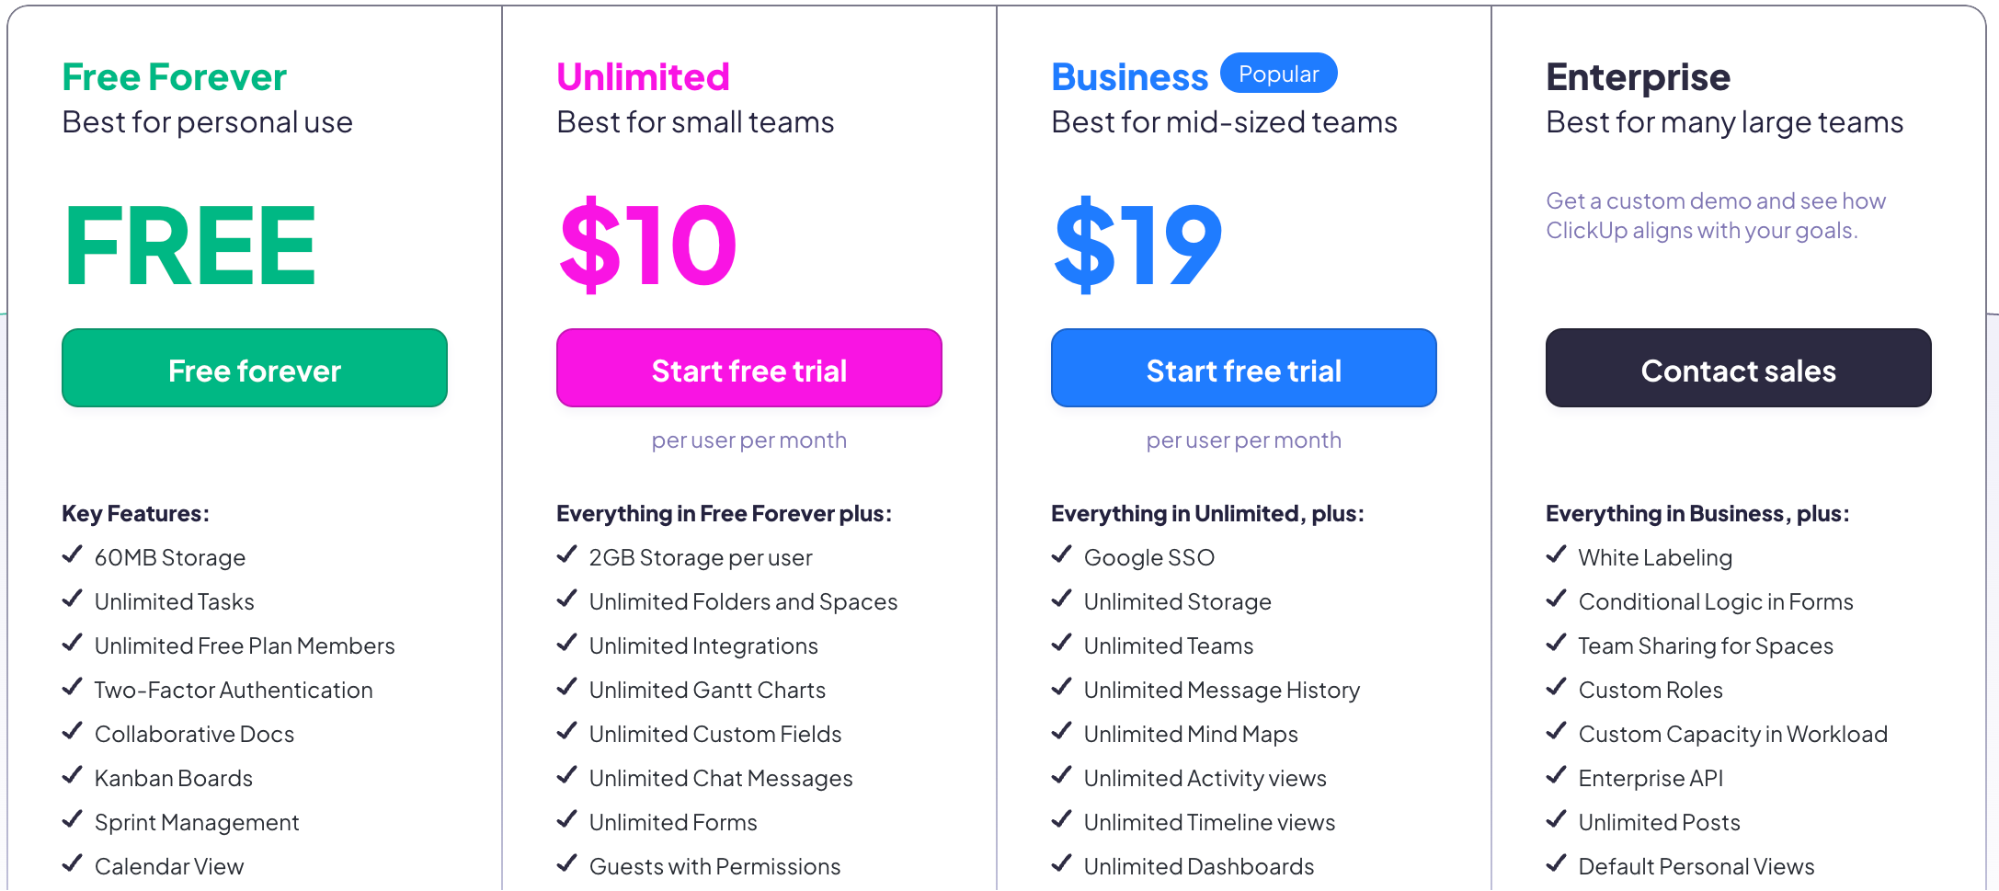
Task: Click the checkmark beside Enterprise API
Action: tap(1556, 776)
